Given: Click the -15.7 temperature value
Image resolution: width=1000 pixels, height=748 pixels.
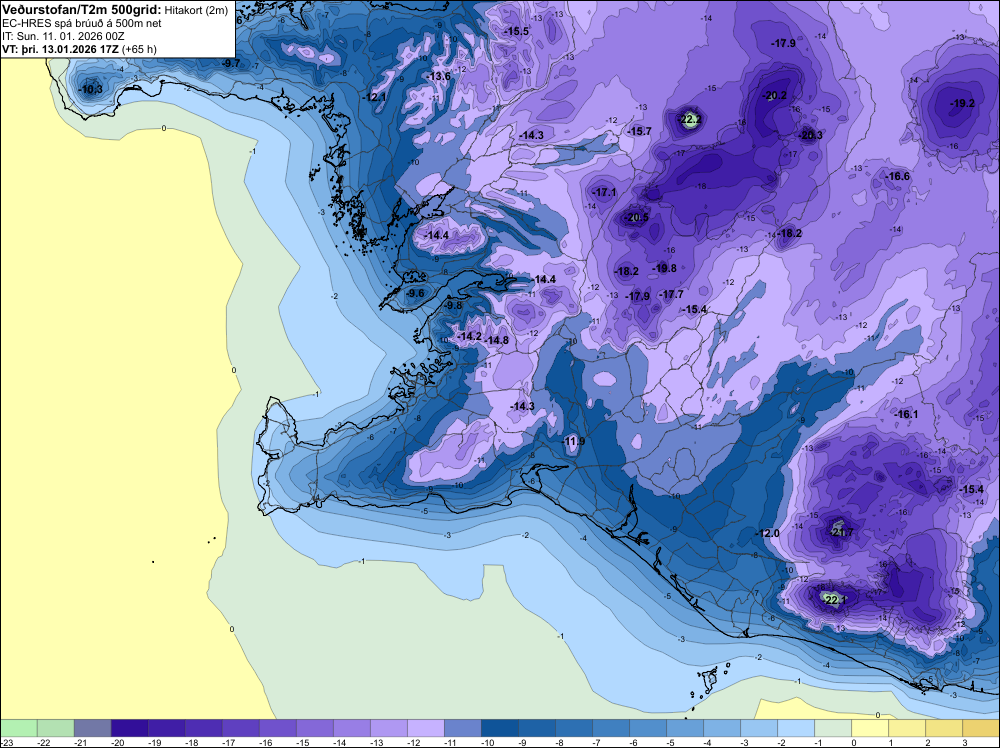Looking at the screenshot, I should (640, 131).
